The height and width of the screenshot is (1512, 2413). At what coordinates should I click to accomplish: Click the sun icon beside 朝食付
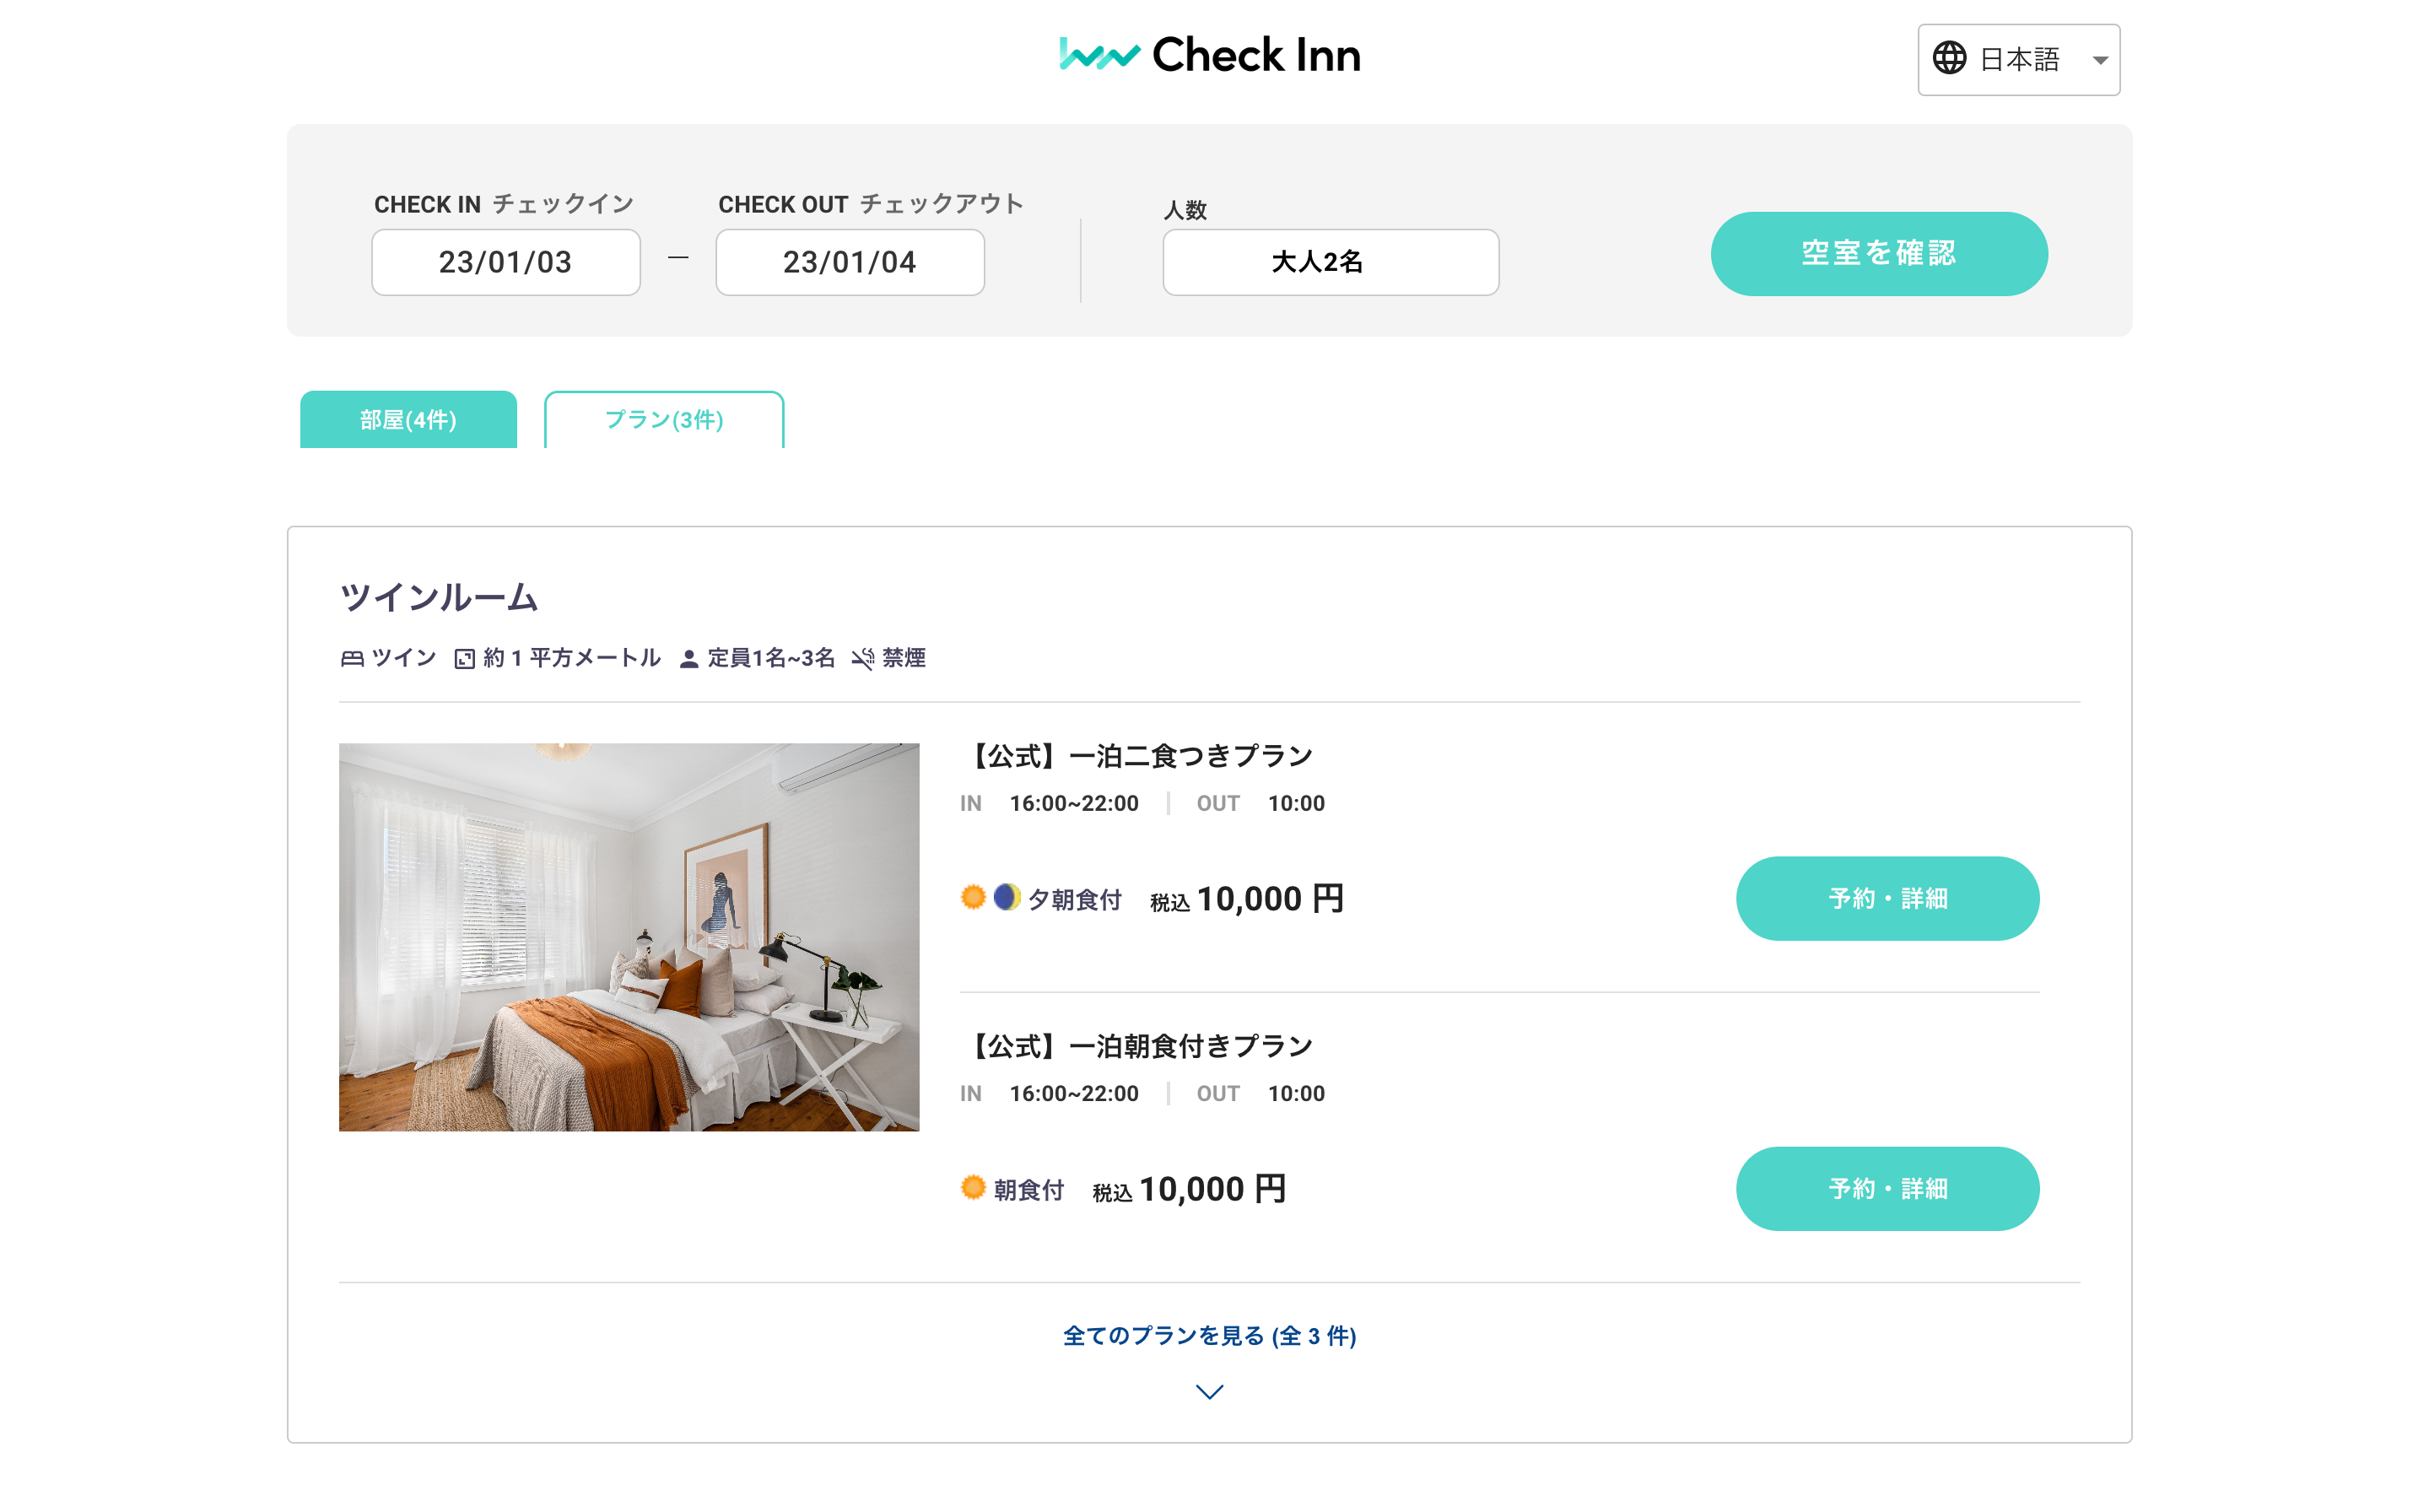click(972, 1187)
